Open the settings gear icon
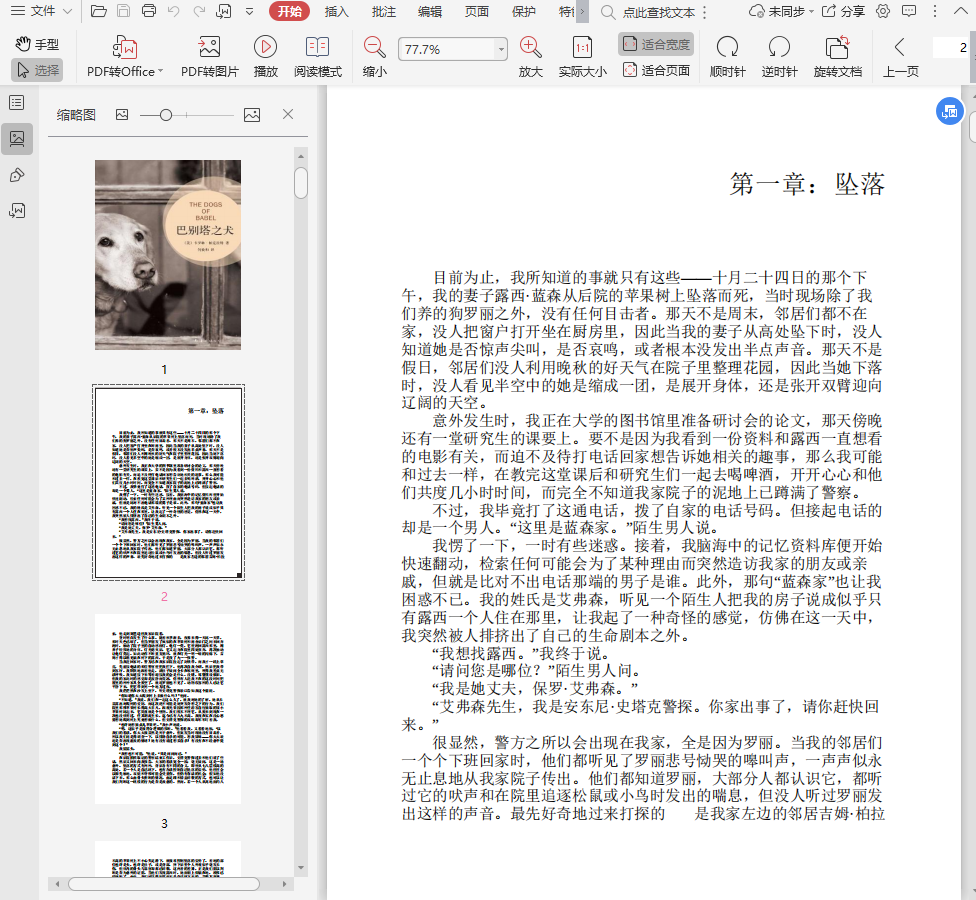The height and width of the screenshot is (900, 976). click(883, 11)
